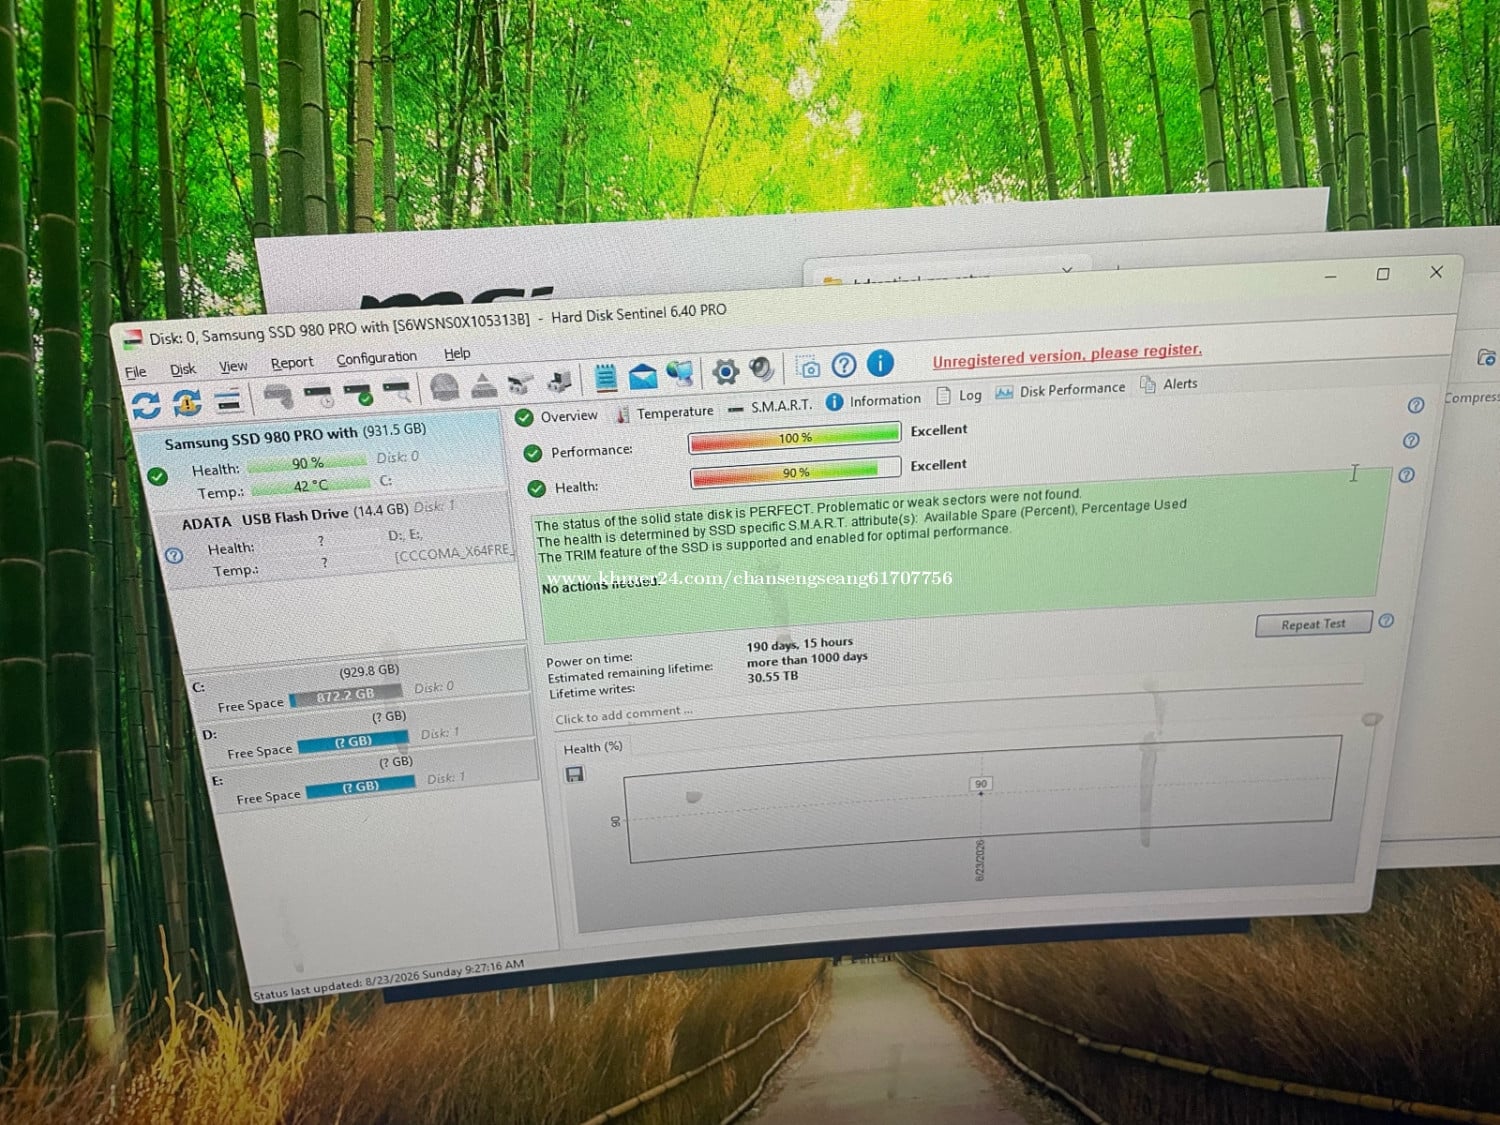Click the 'Click to add comment' field
Image resolution: width=1500 pixels, height=1125 pixels.
click(624, 715)
